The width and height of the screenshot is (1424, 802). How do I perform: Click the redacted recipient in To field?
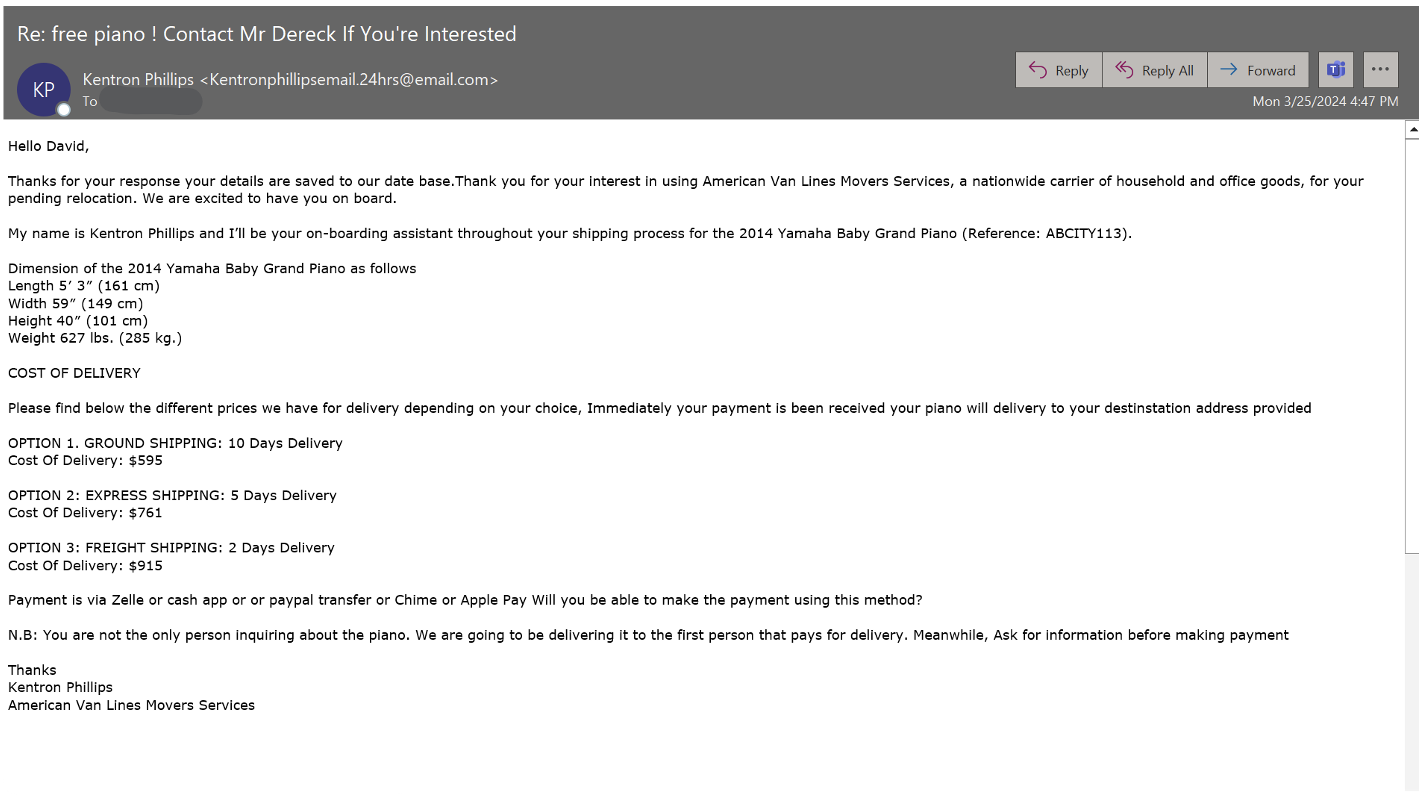click(151, 101)
